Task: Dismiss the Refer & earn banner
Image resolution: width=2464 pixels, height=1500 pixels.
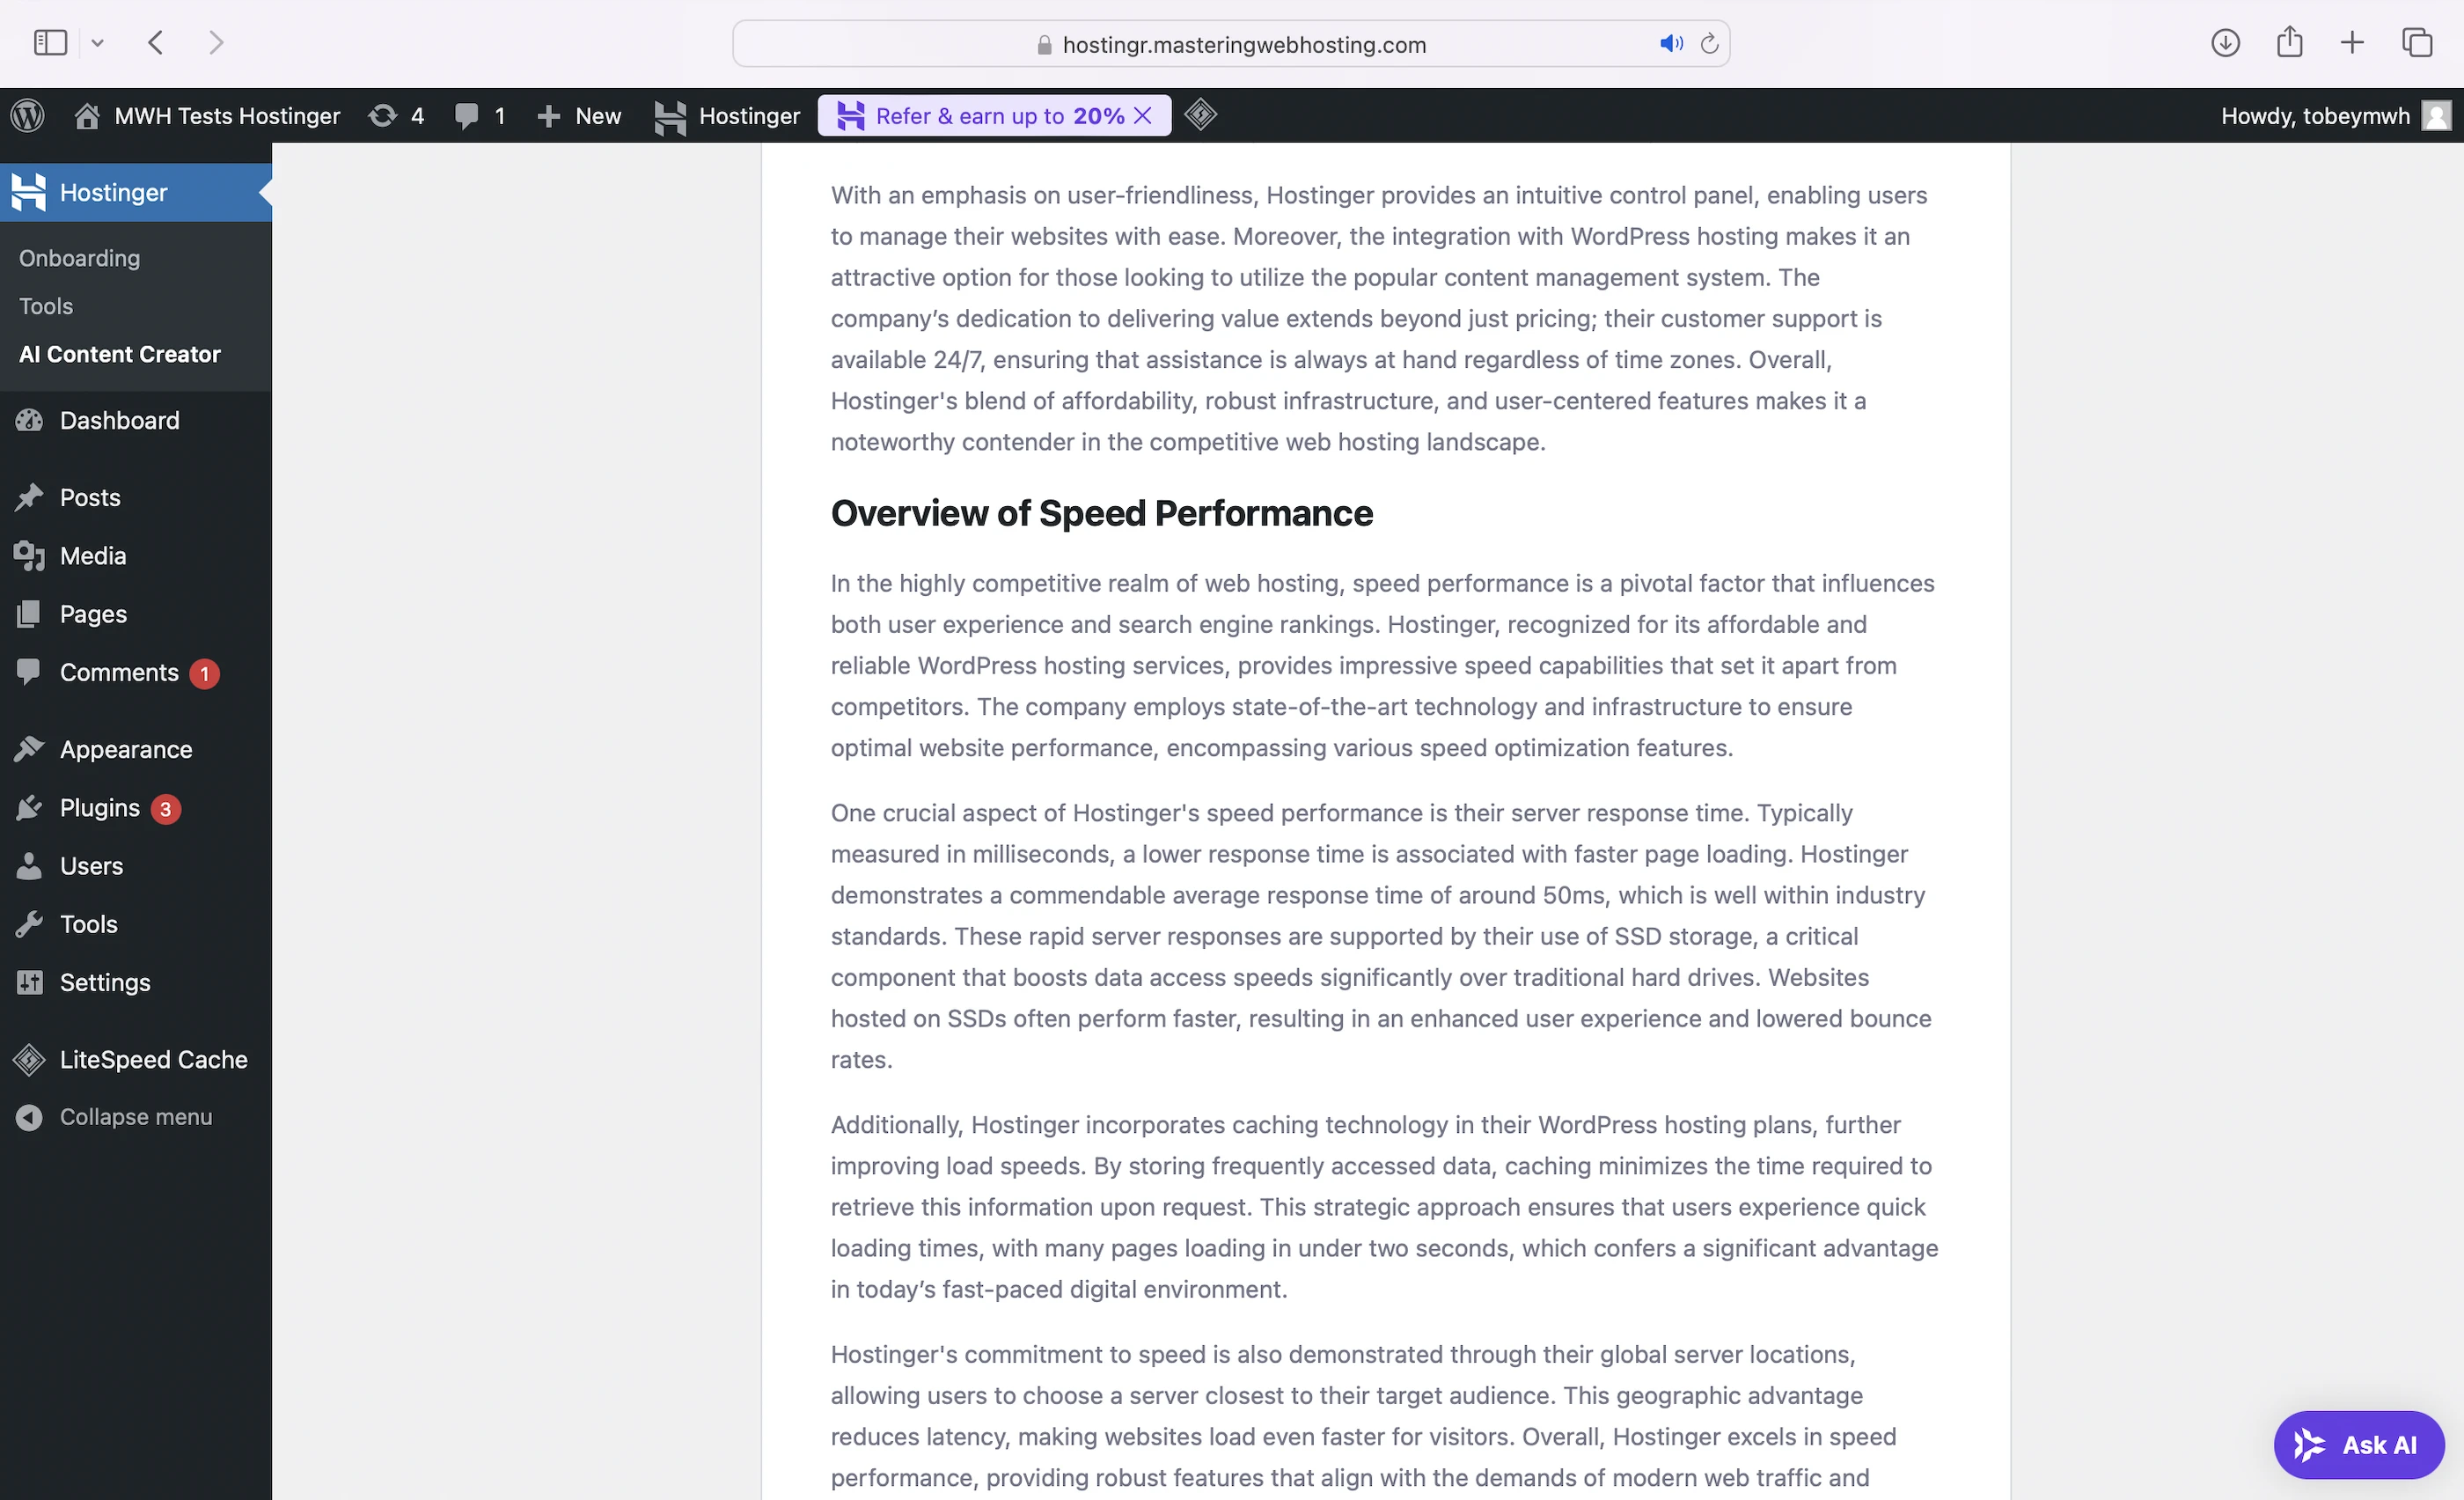Action: [1143, 116]
